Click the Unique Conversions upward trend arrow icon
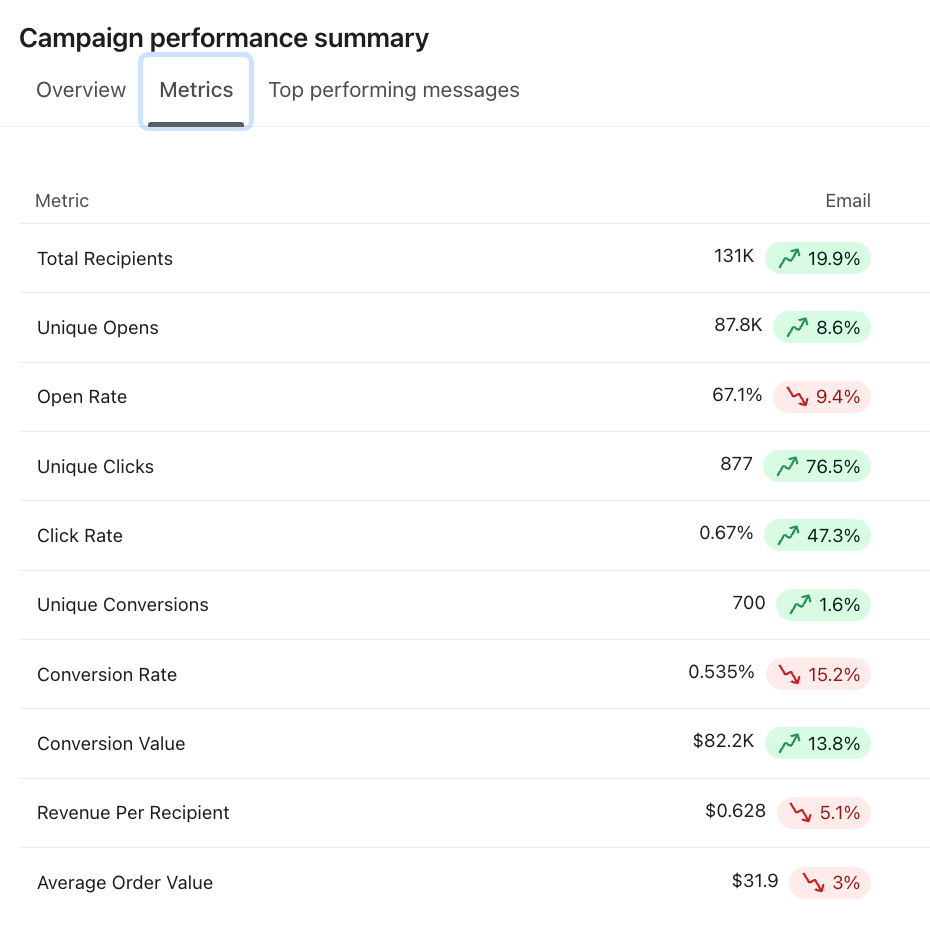This screenshot has width=930, height=926. (800, 605)
